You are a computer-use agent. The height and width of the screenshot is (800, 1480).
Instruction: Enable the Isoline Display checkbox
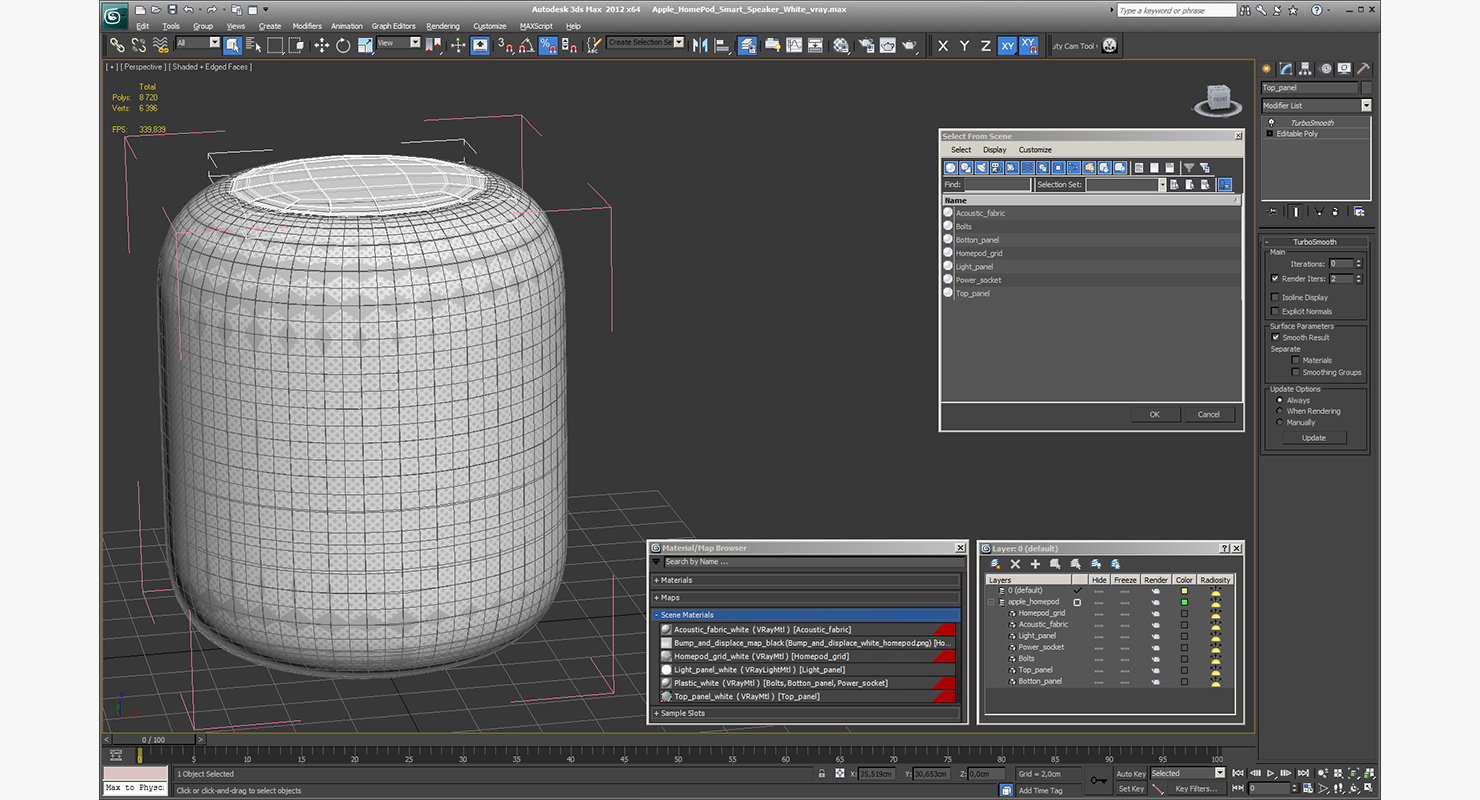point(1274,297)
